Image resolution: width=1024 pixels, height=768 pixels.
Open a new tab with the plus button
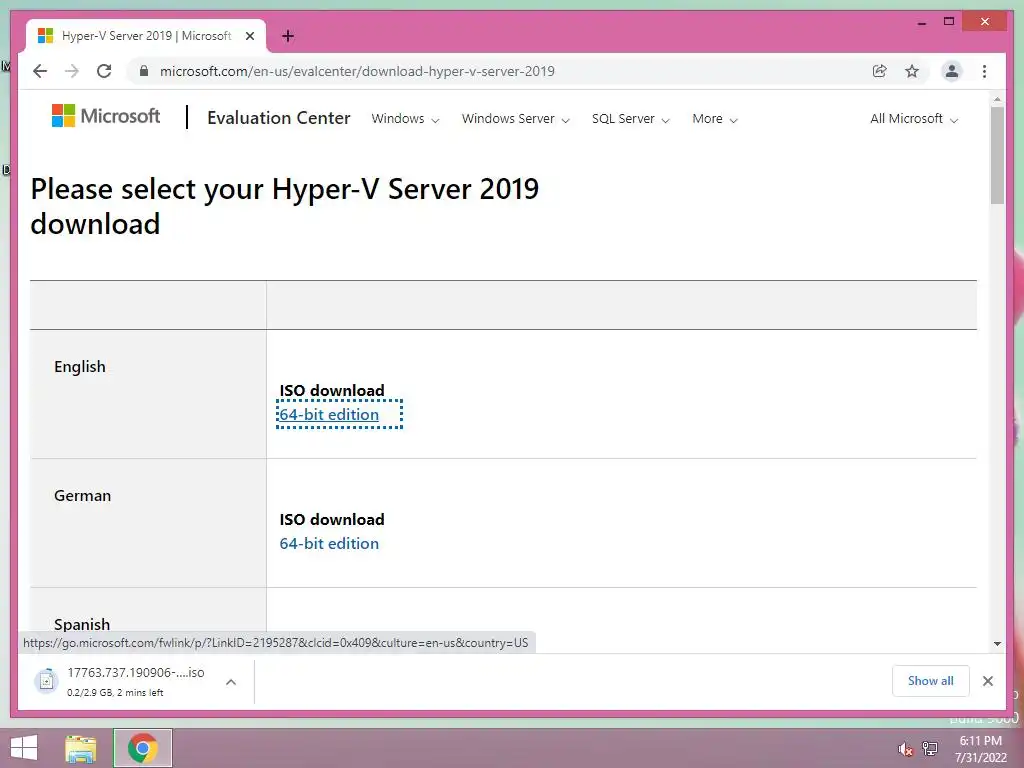(x=287, y=36)
